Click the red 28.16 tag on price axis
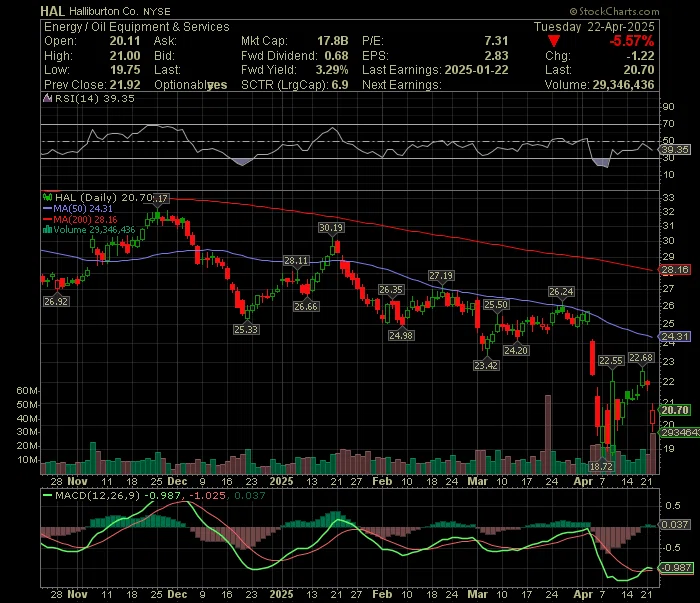 click(x=675, y=270)
